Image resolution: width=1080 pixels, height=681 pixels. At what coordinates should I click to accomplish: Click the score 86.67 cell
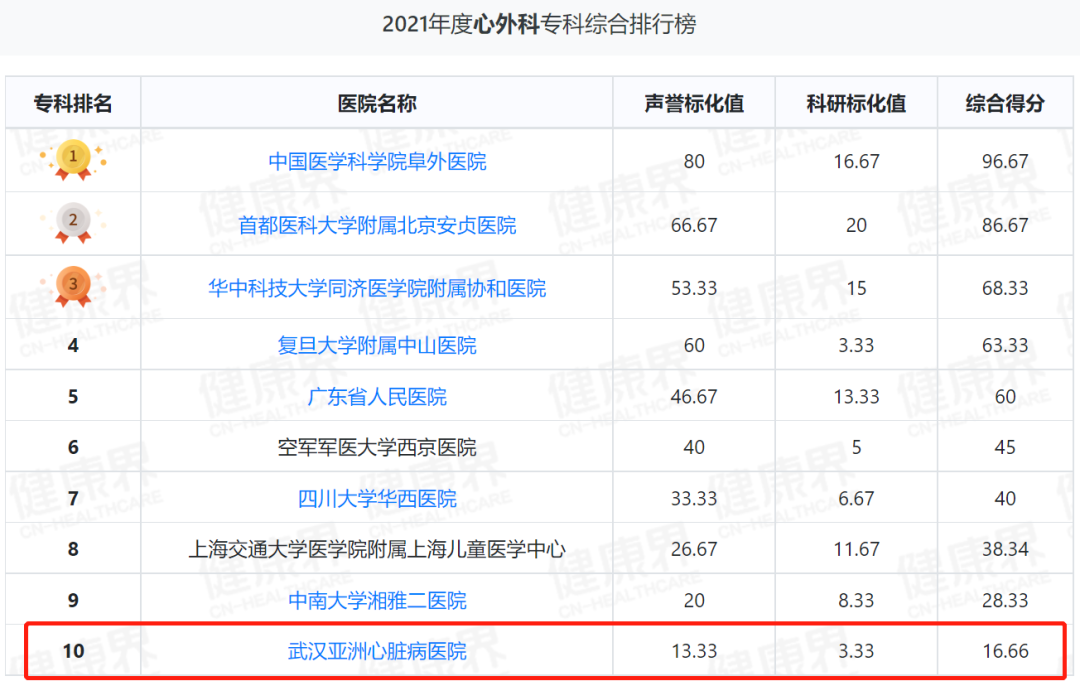pos(1005,225)
